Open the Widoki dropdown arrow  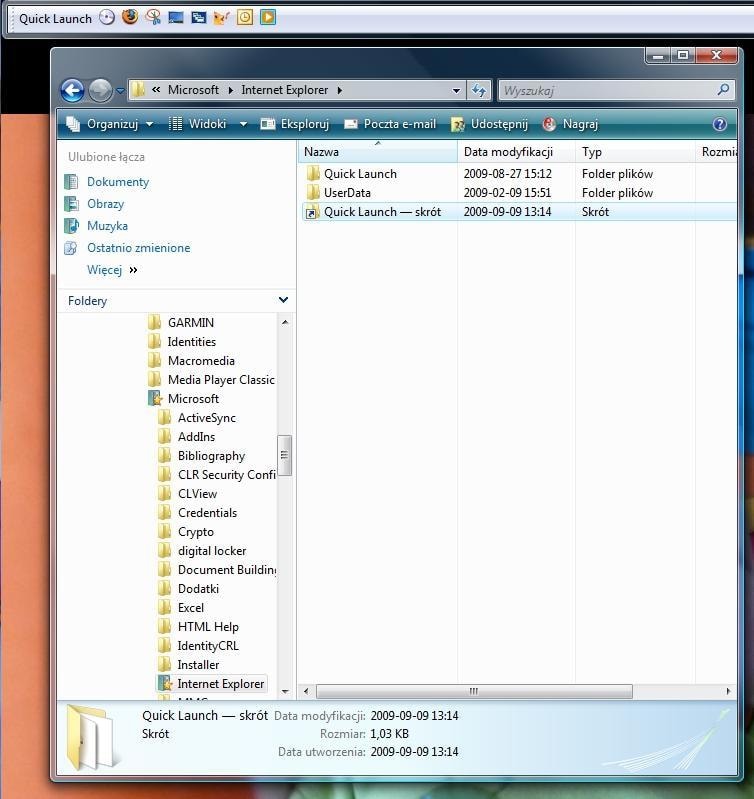pyautogui.click(x=244, y=124)
